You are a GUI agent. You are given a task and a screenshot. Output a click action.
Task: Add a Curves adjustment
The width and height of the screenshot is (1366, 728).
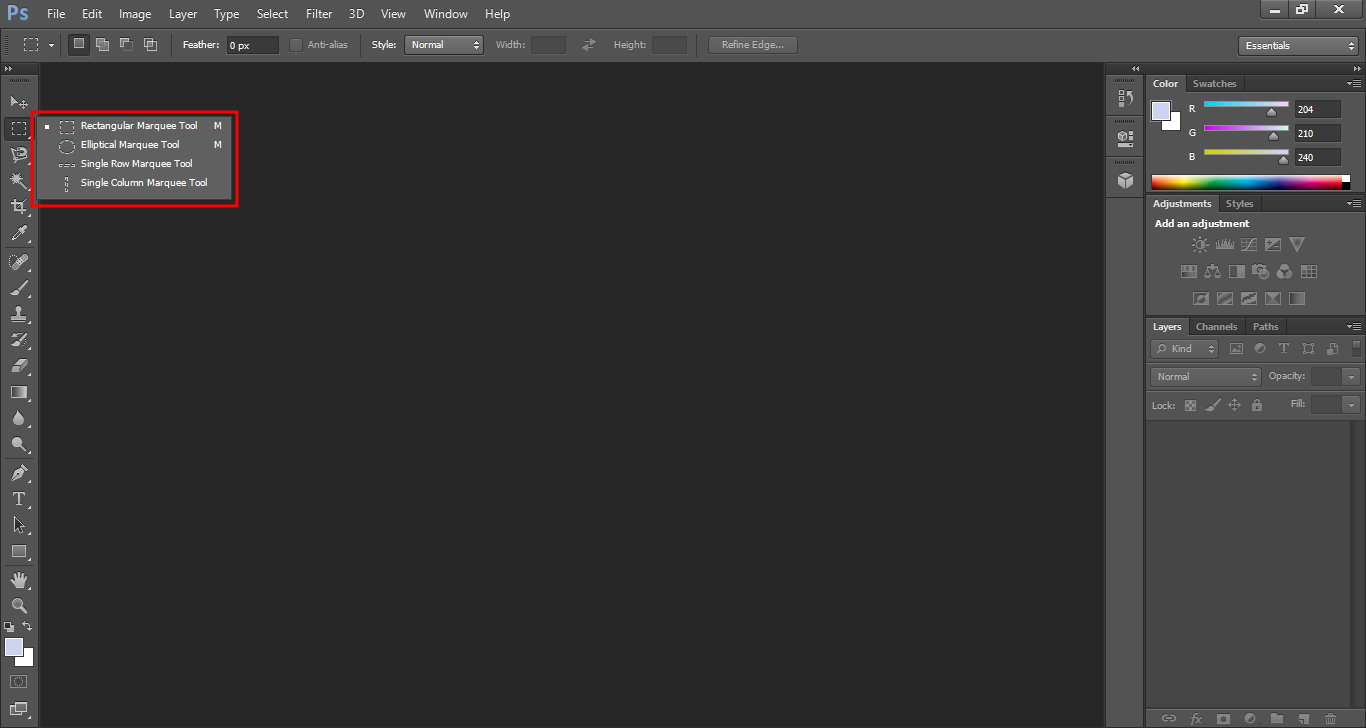tap(1248, 244)
